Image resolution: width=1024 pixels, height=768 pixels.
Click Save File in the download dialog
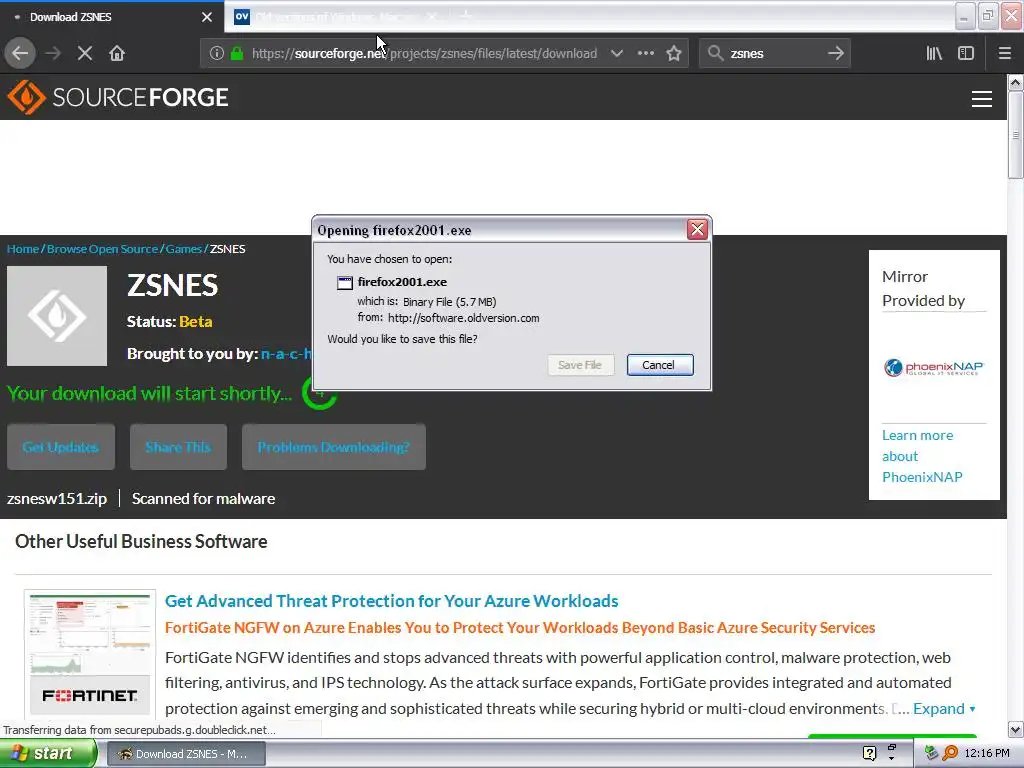[580, 365]
